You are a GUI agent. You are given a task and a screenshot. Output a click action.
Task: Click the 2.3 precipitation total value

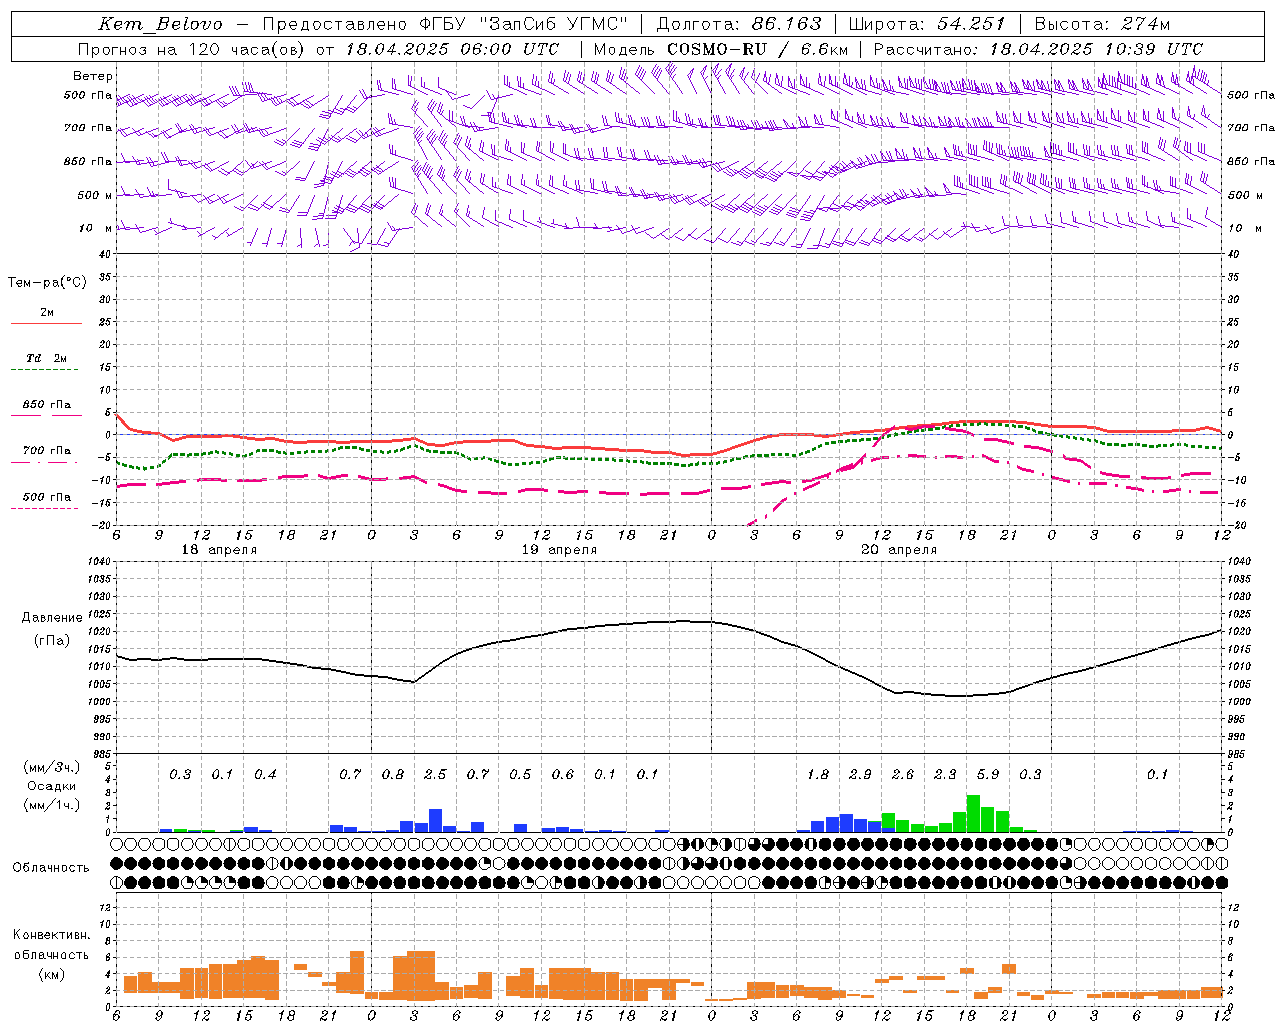[945, 775]
